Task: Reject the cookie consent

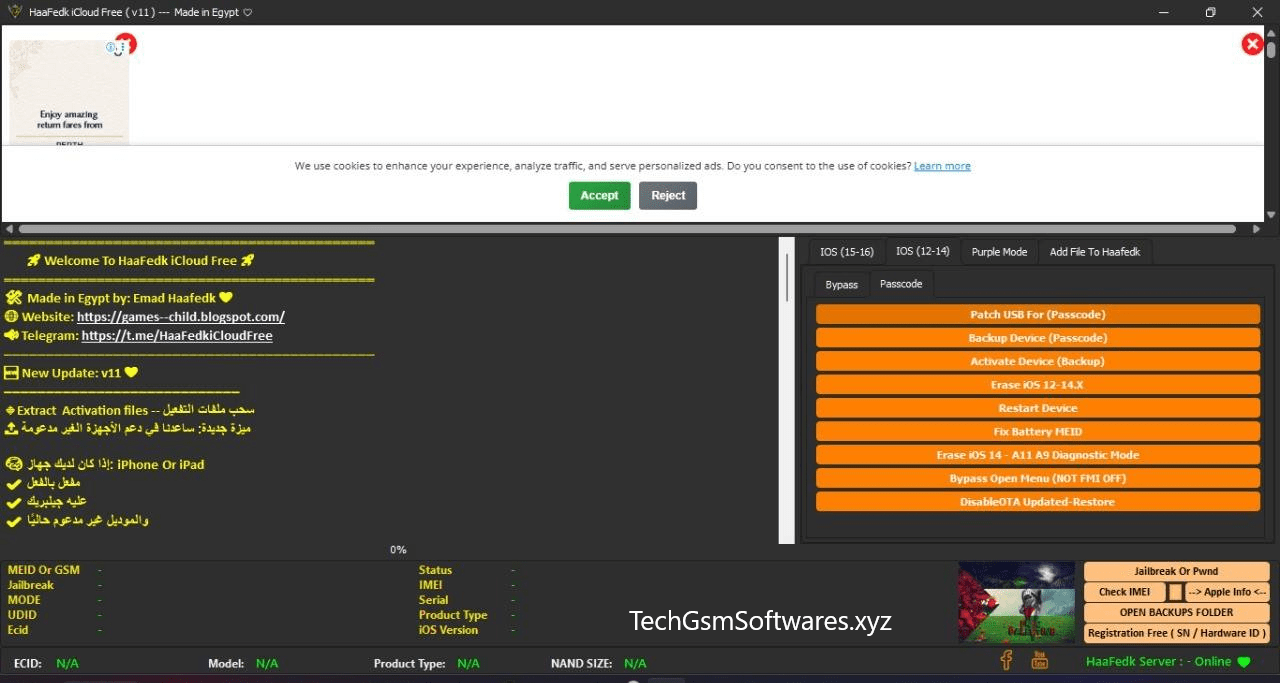Action: (x=668, y=196)
